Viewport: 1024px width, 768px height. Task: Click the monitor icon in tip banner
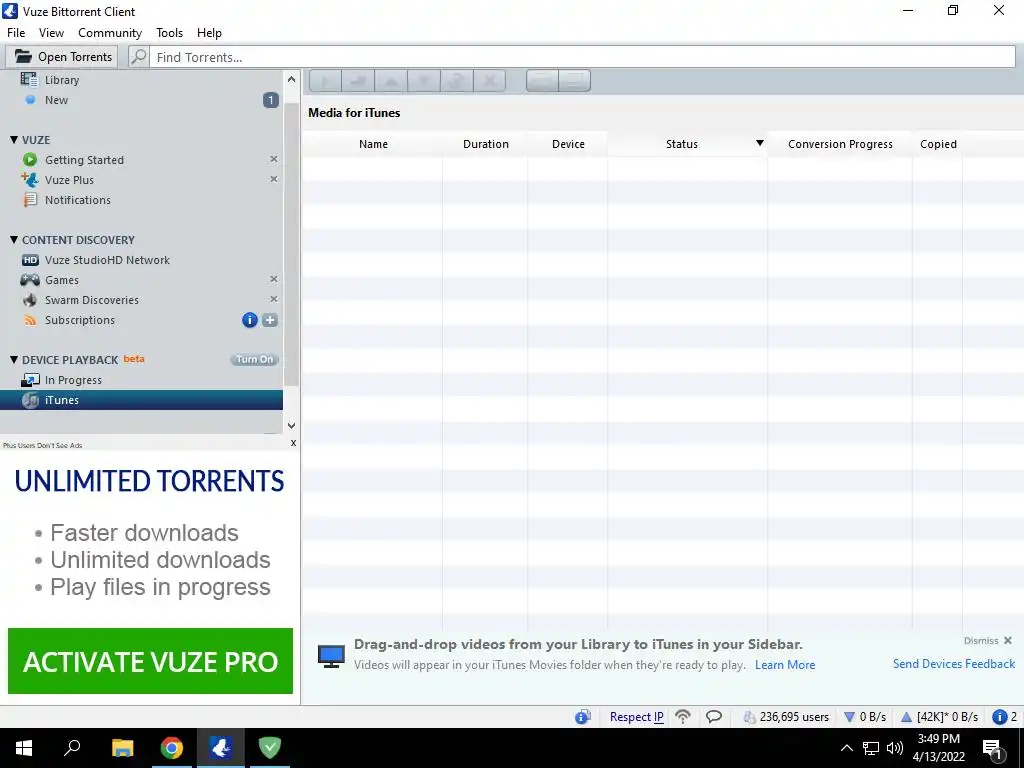(x=331, y=656)
